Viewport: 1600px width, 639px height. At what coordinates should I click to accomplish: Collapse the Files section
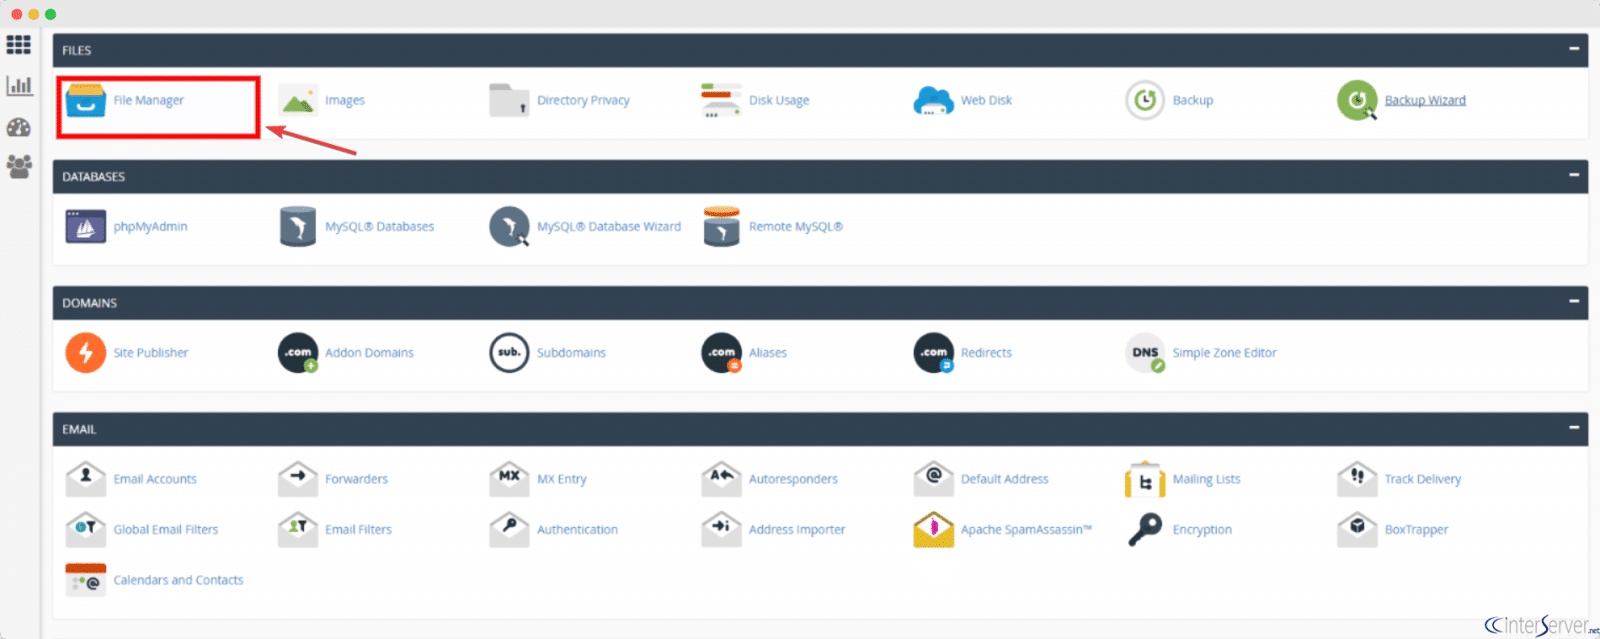(x=1574, y=49)
